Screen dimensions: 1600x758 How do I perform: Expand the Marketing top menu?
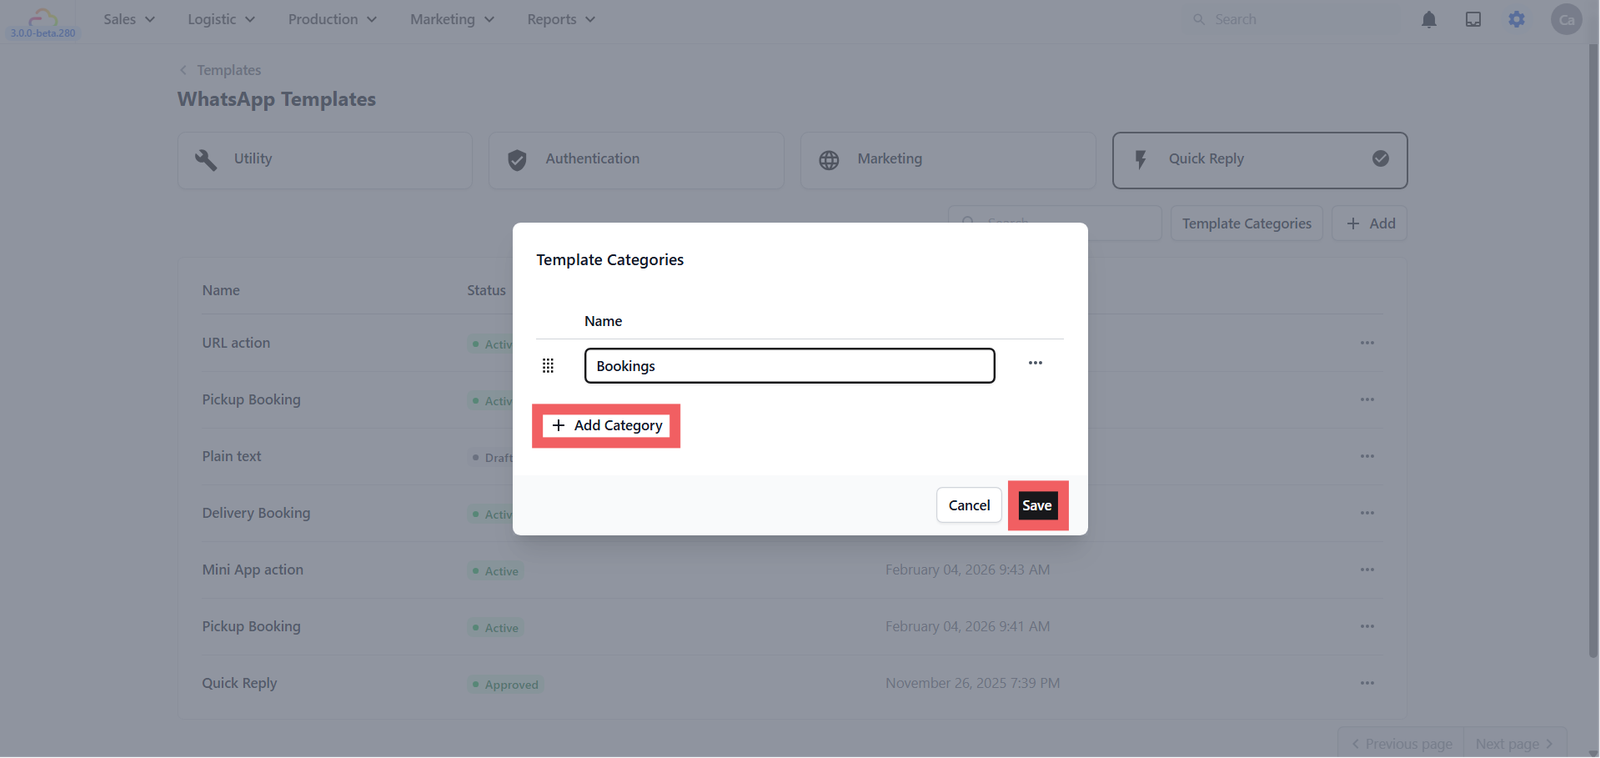click(452, 19)
